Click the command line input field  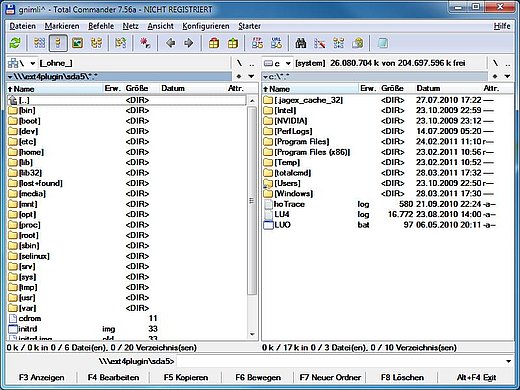tap(340, 361)
